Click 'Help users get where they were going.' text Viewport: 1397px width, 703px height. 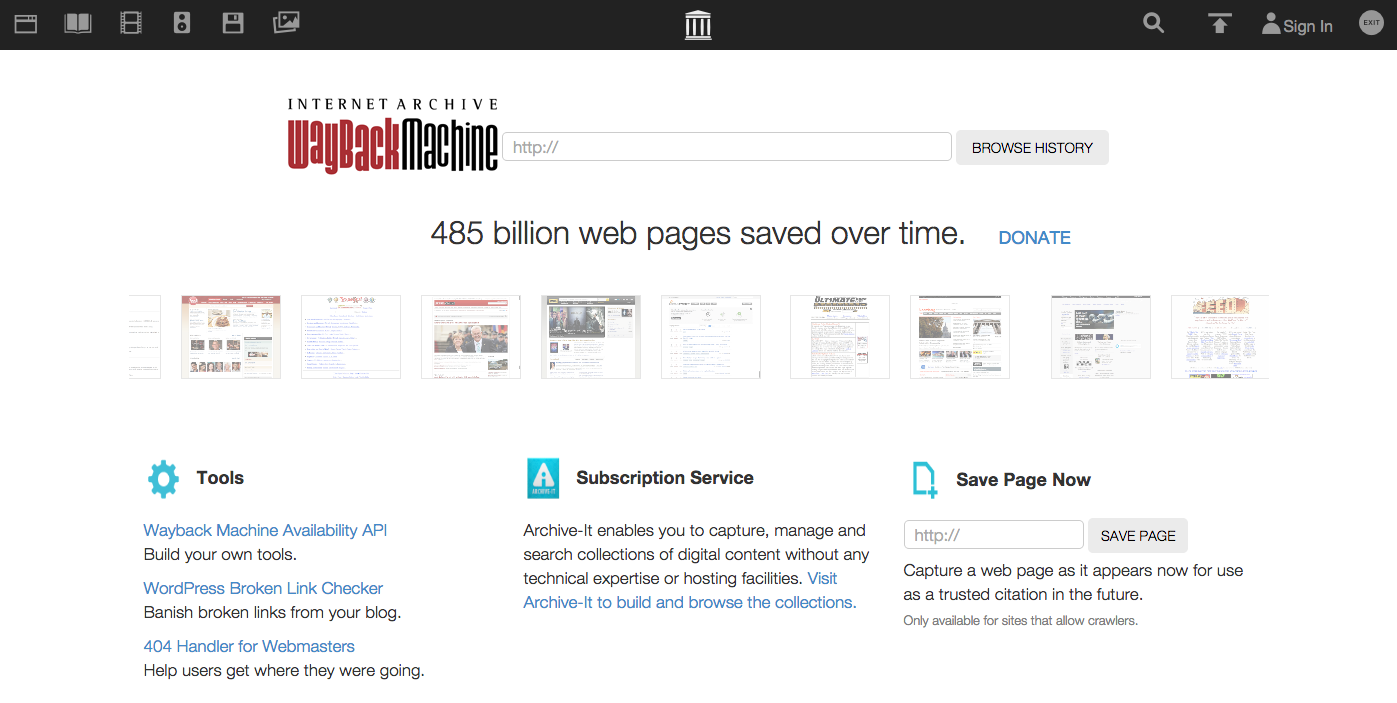coord(284,670)
